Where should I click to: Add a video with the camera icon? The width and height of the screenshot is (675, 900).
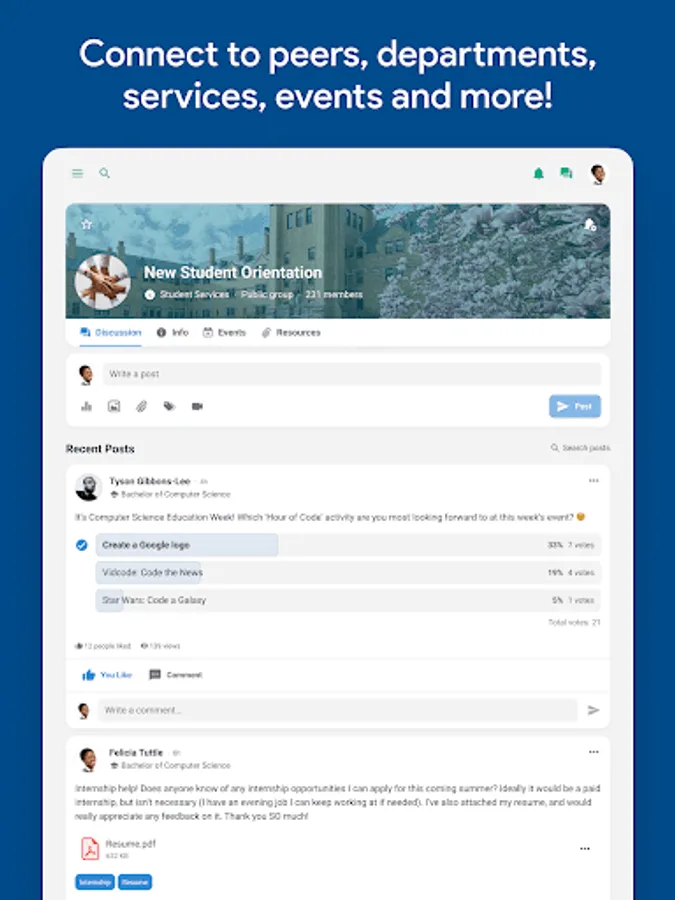click(x=197, y=406)
